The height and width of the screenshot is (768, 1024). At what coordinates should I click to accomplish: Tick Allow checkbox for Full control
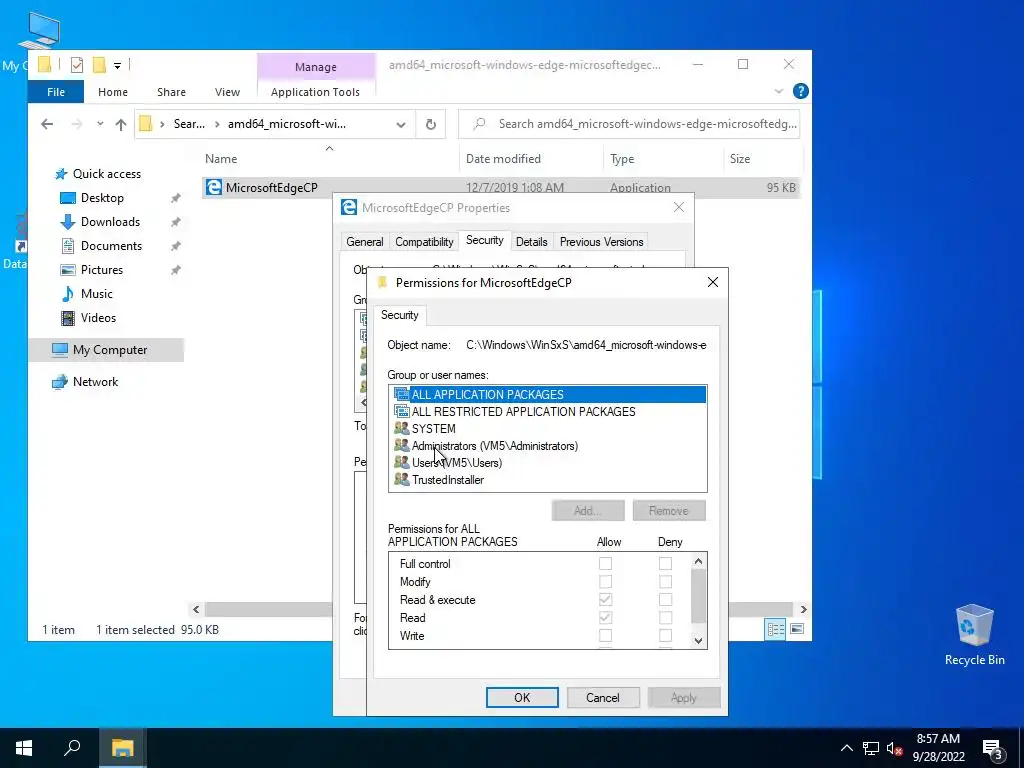point(605,564)
